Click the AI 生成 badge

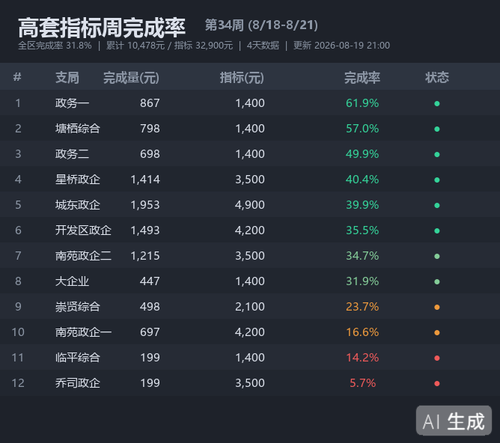point(454,421)
